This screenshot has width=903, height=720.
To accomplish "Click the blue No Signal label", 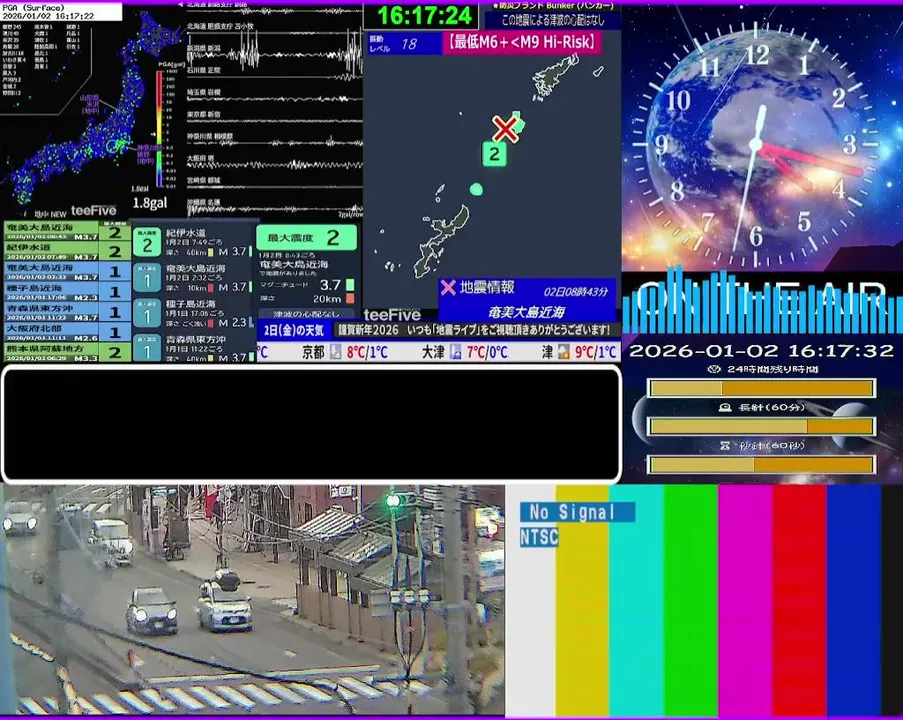I will (x=578, y=511).
